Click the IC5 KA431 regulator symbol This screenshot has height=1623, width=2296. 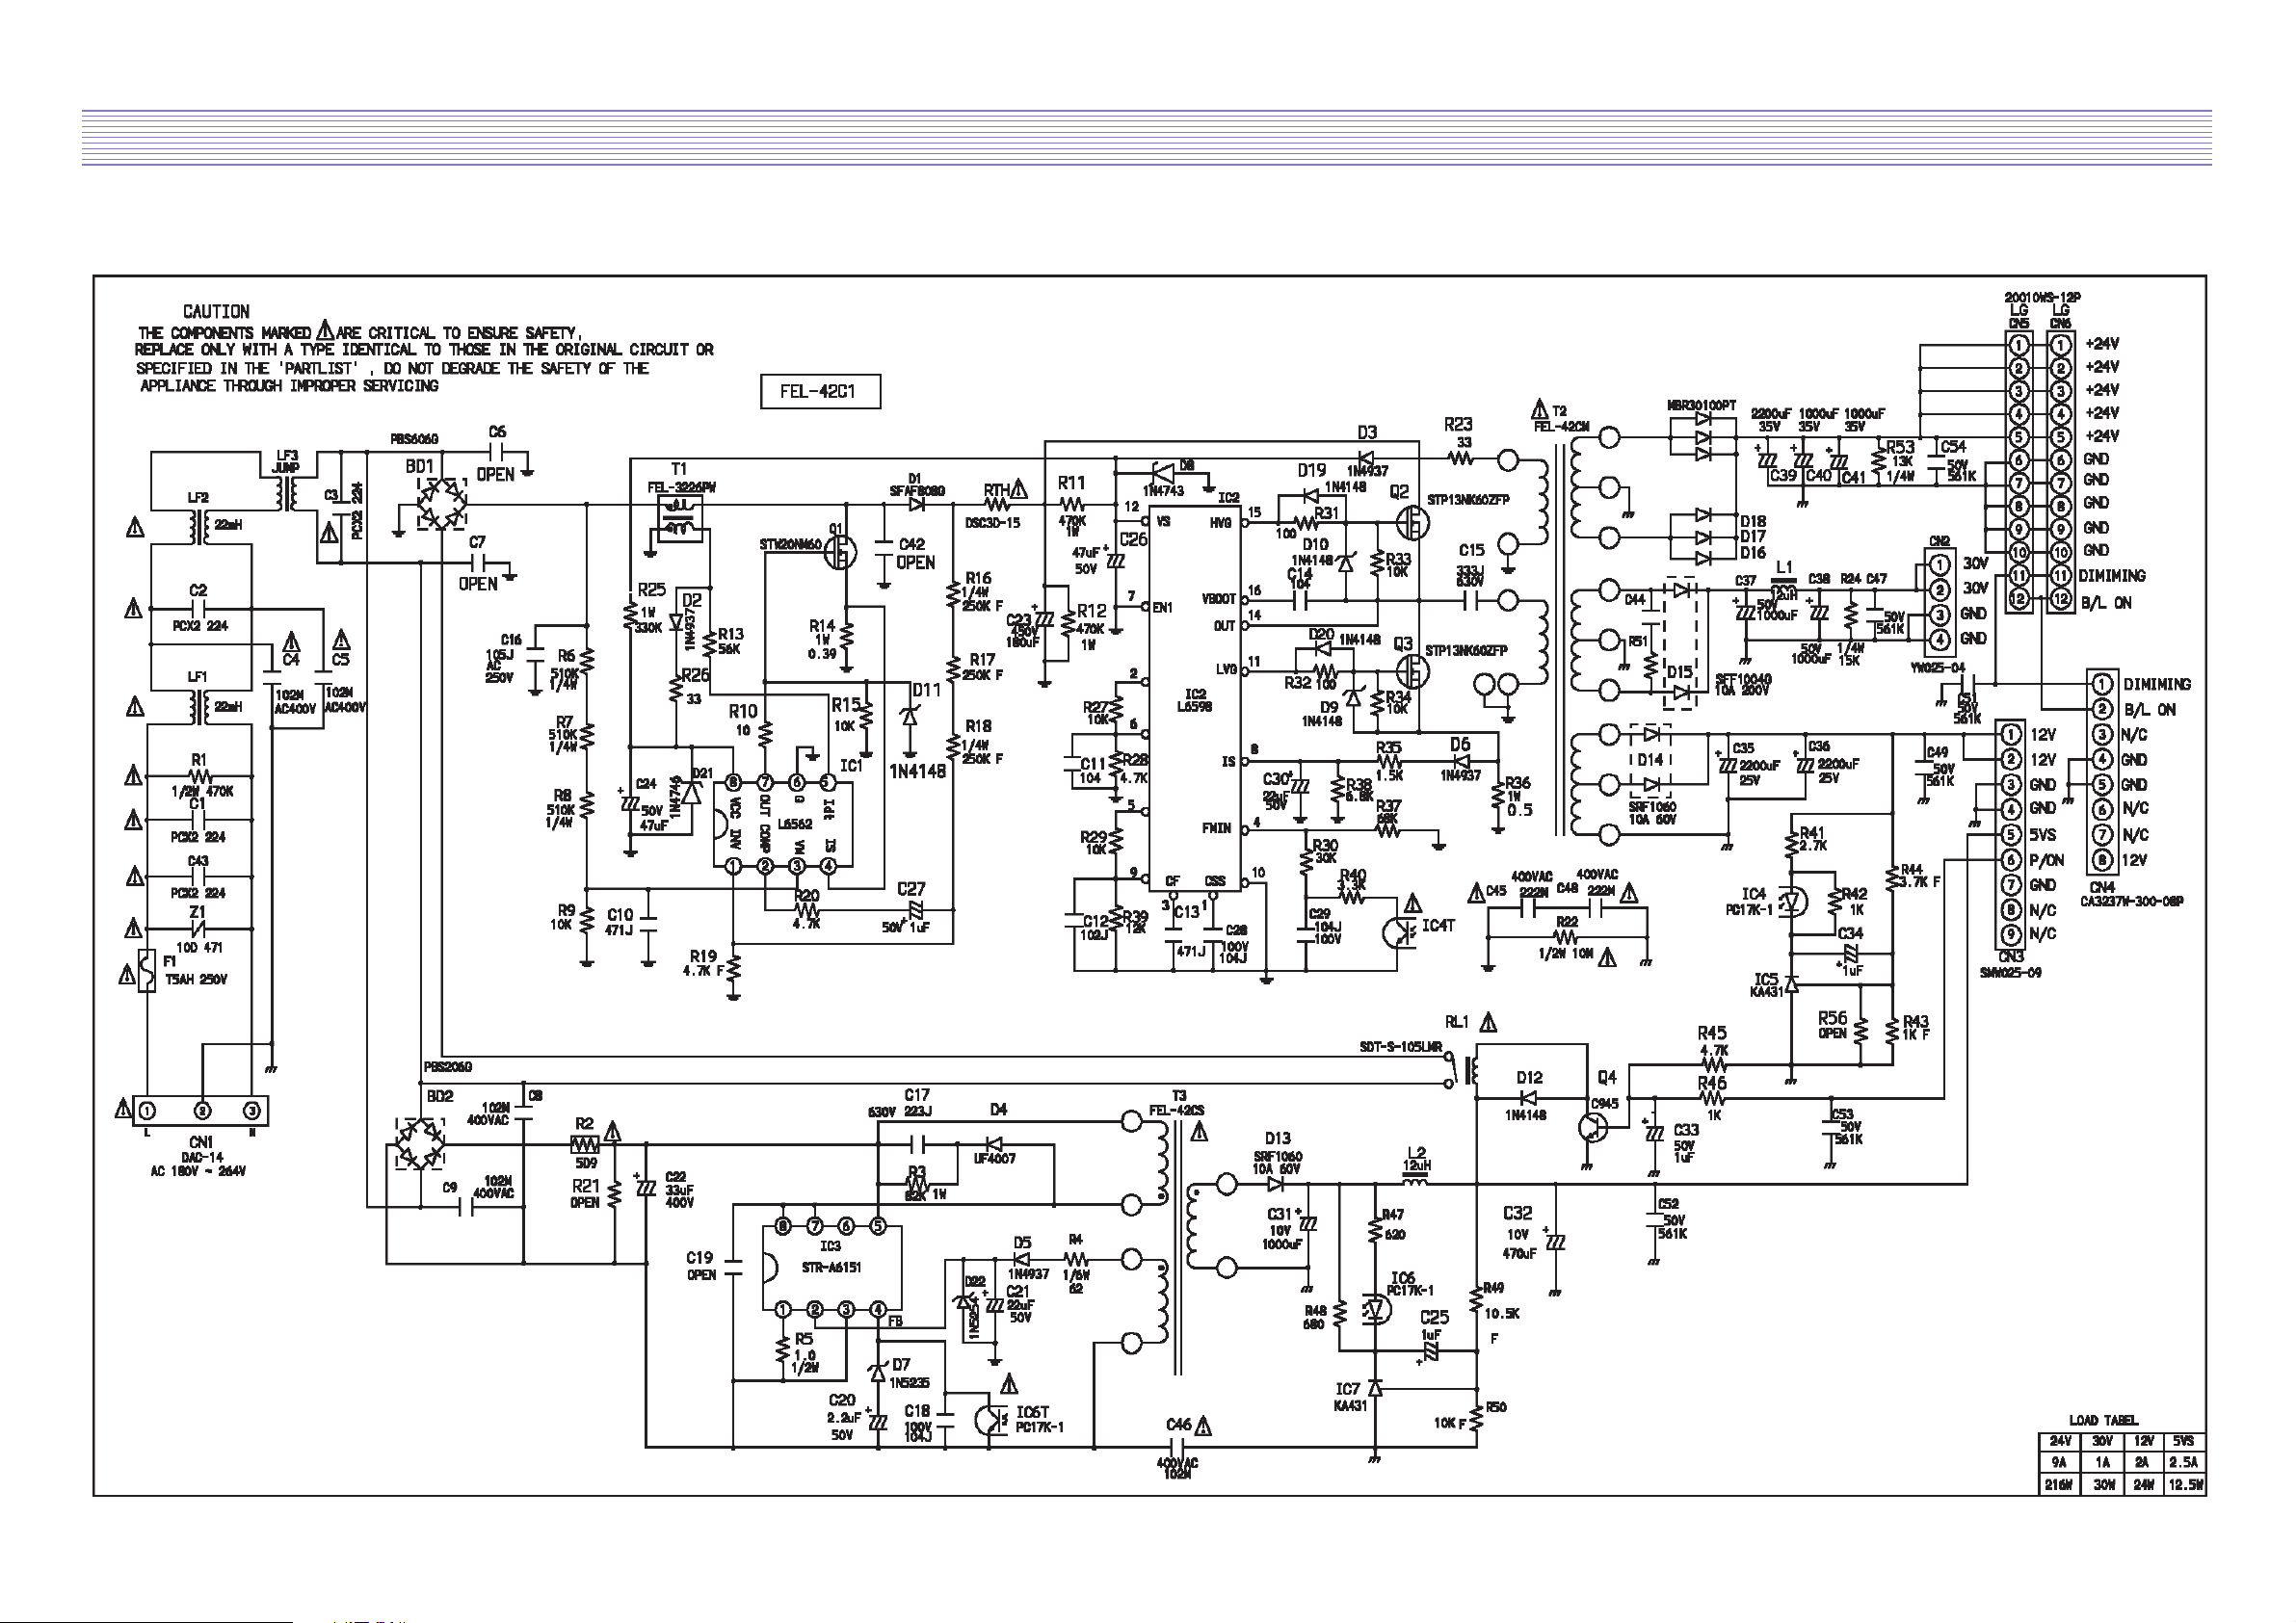[x=1791, y=985]
